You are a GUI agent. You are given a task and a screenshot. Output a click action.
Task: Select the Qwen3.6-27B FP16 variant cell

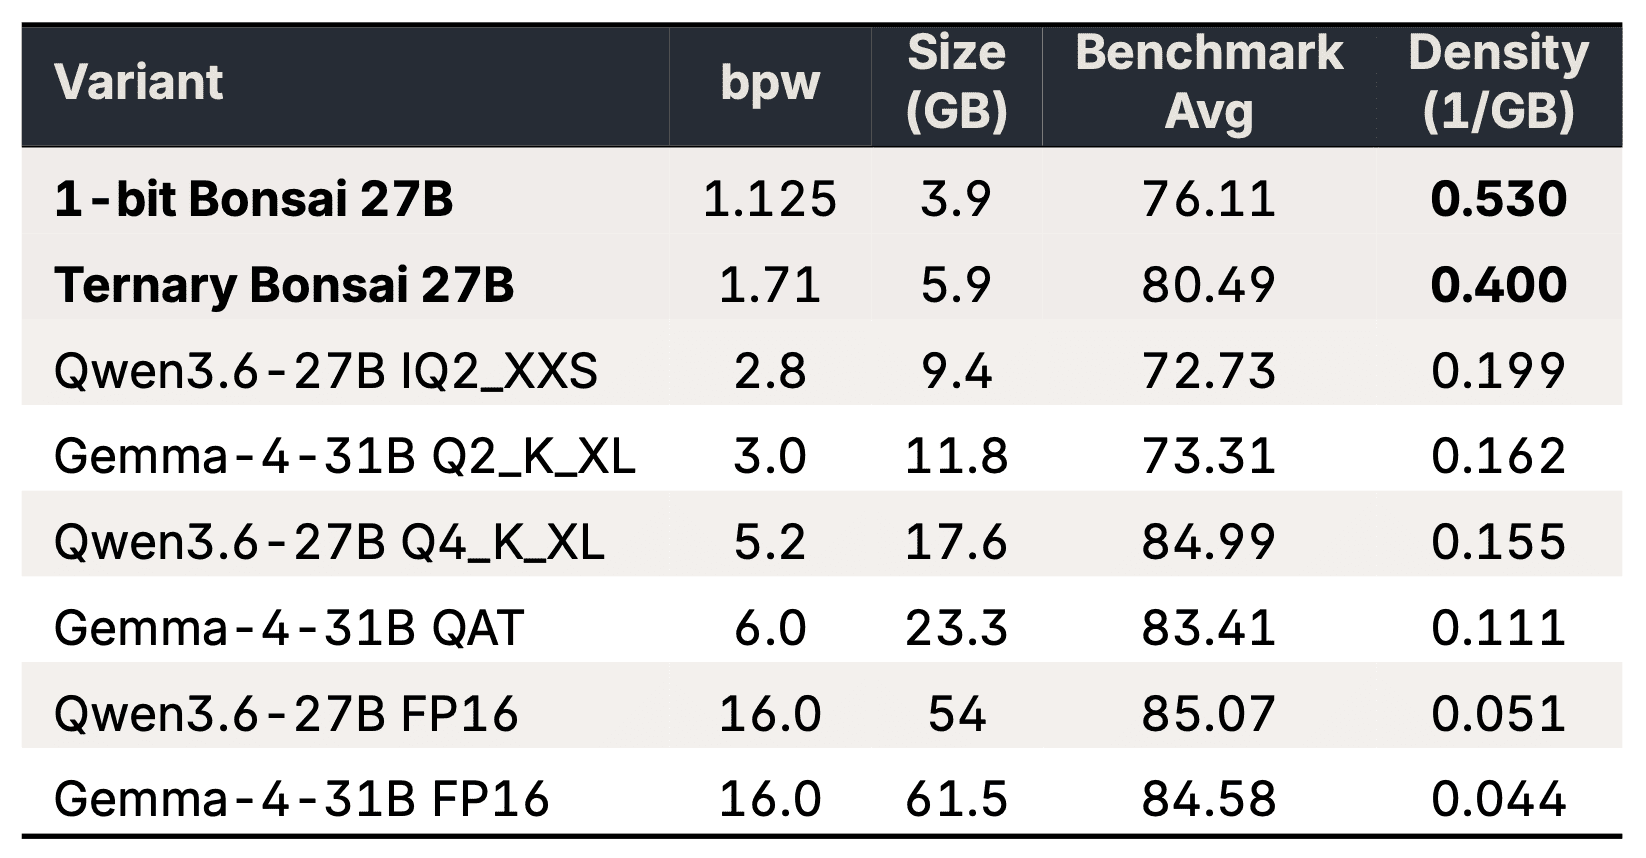286,714
